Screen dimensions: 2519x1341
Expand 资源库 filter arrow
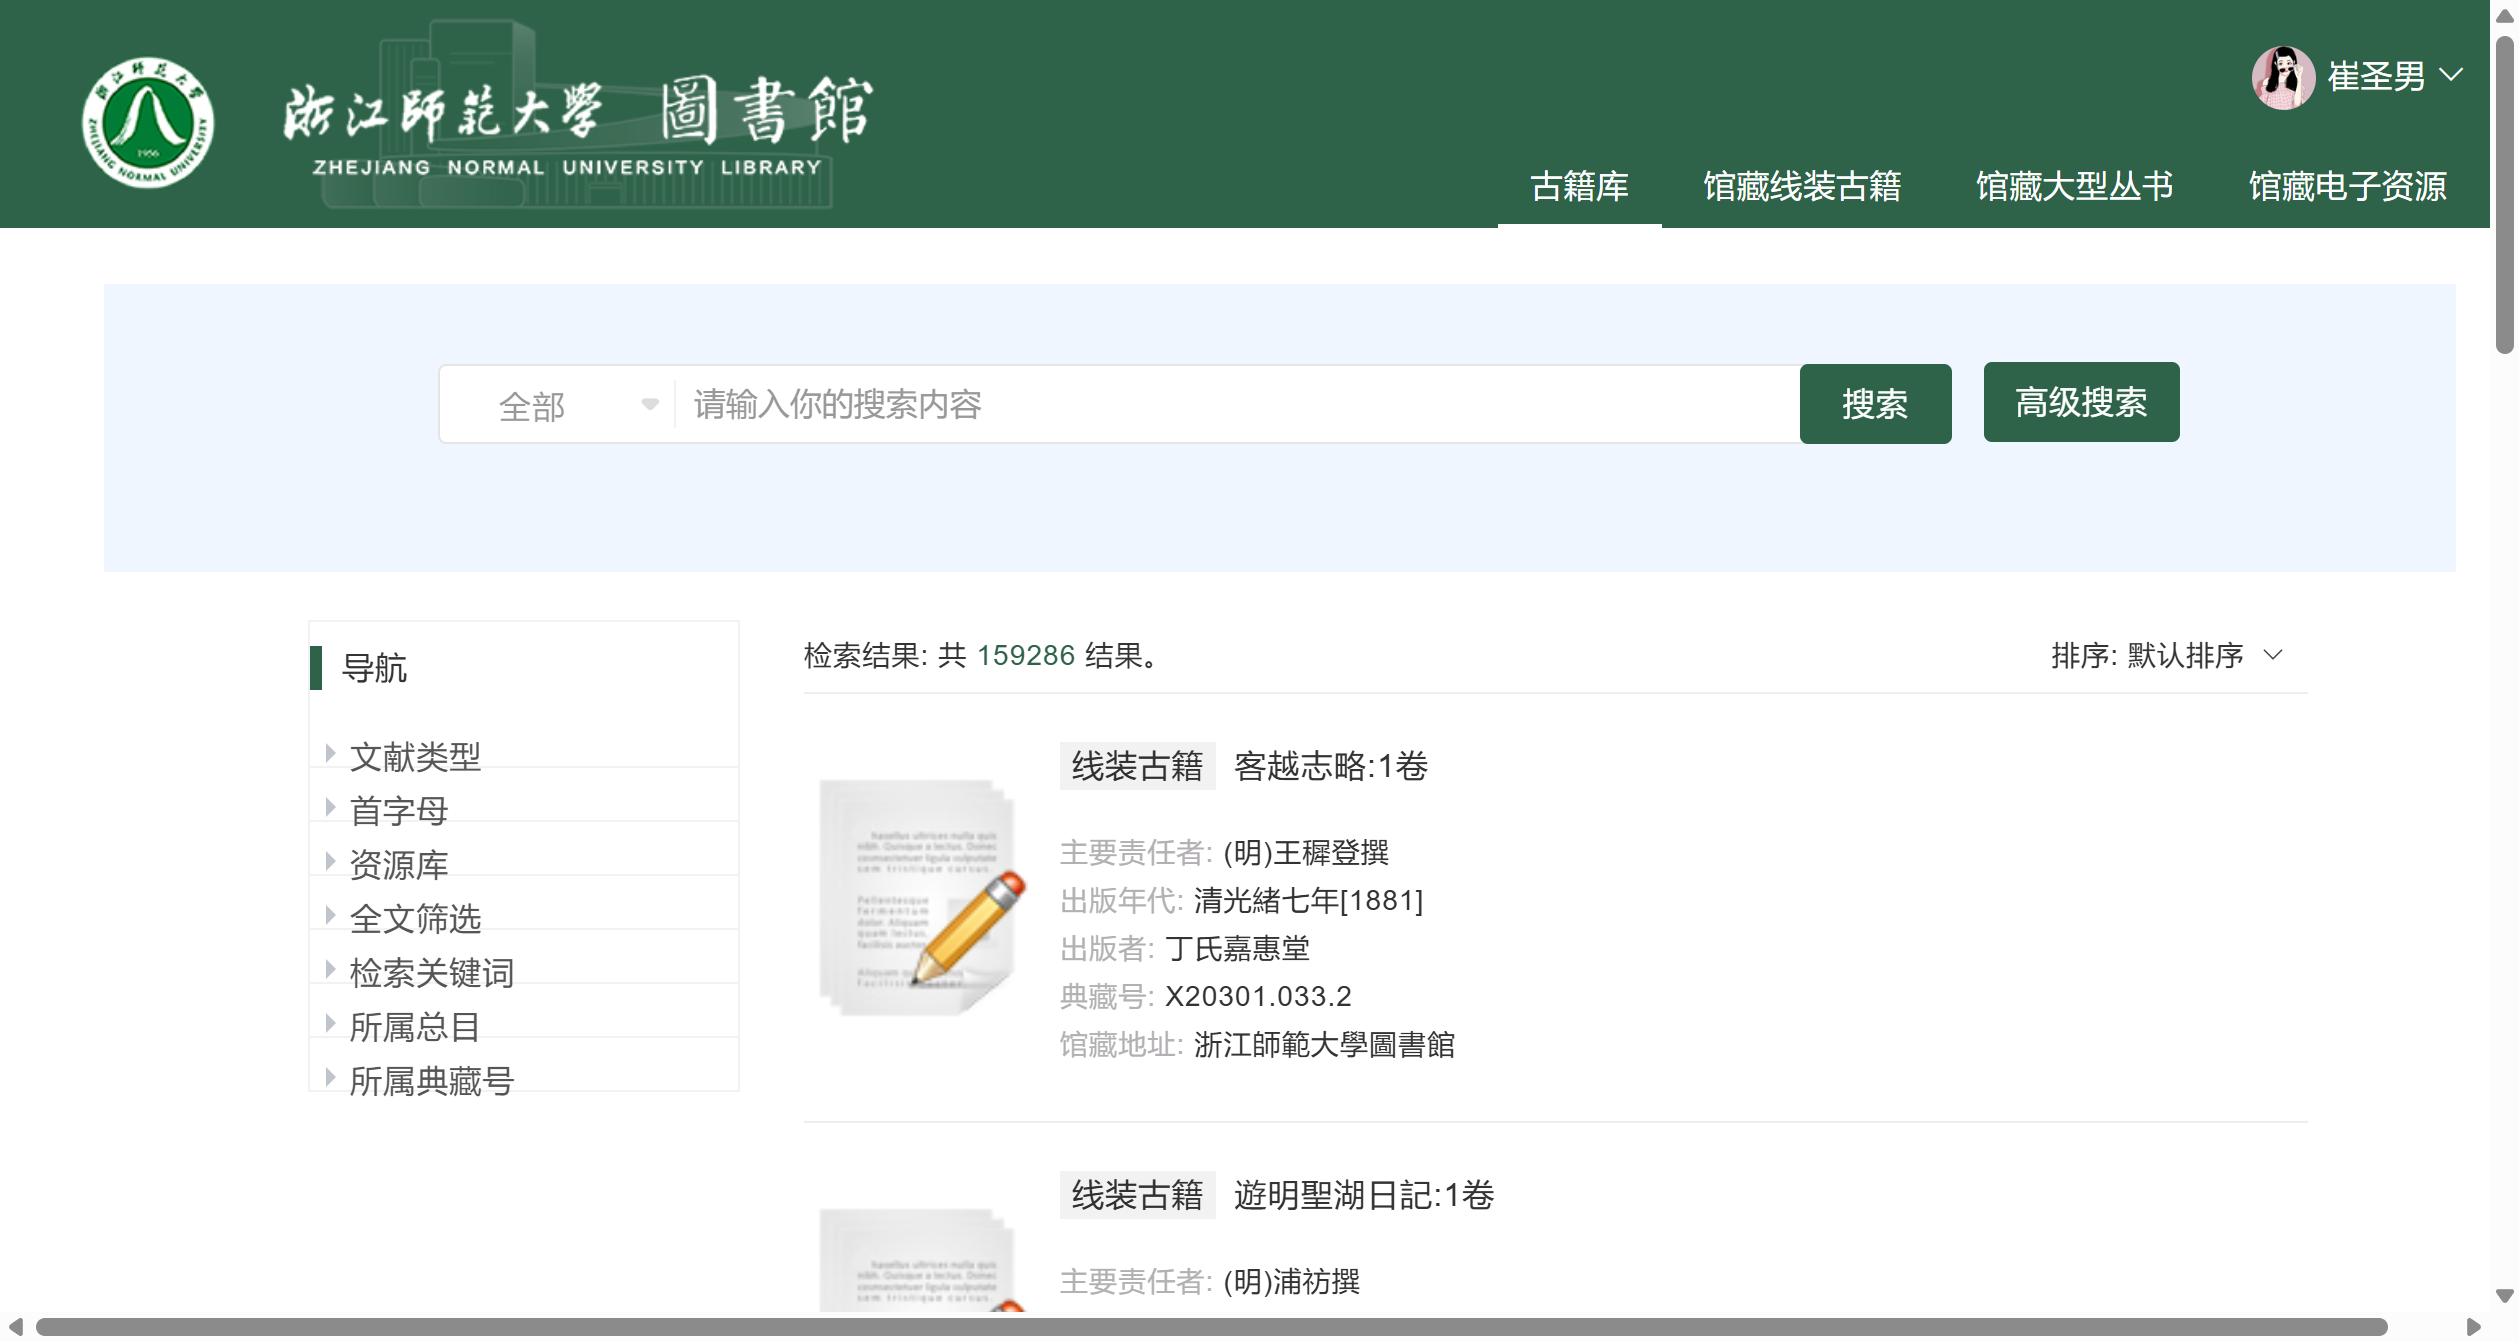pyautogui.click(x=330, y=861)
